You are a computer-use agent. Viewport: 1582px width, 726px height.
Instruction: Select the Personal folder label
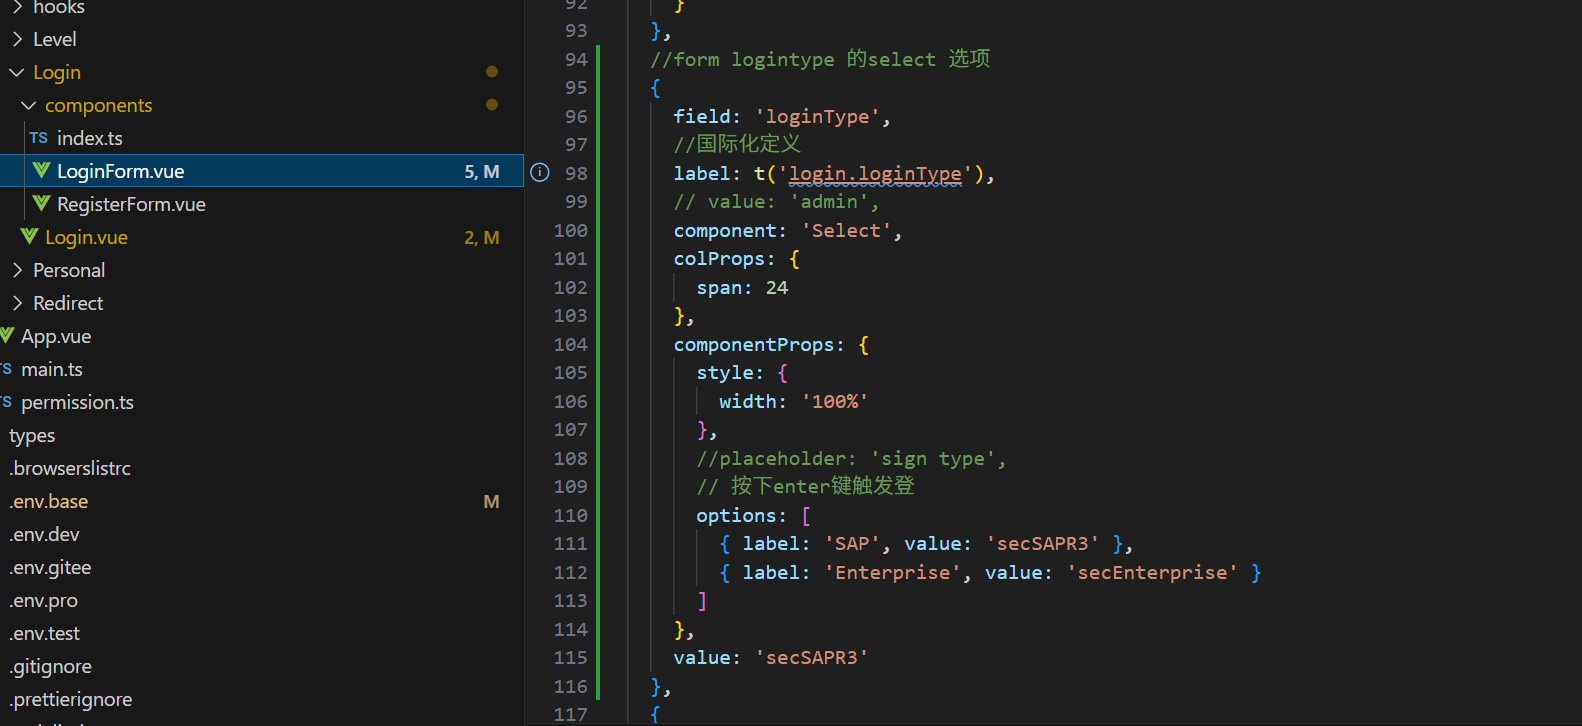click(x=69, y=270)
